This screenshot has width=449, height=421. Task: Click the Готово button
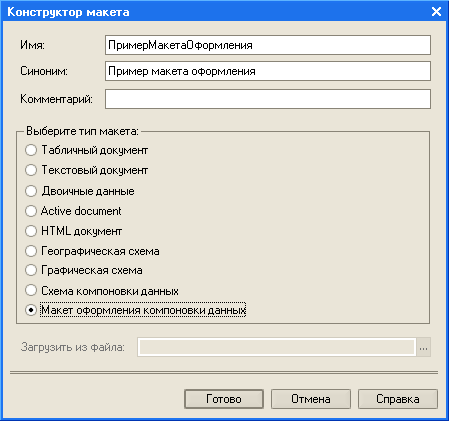click(224, 399)
